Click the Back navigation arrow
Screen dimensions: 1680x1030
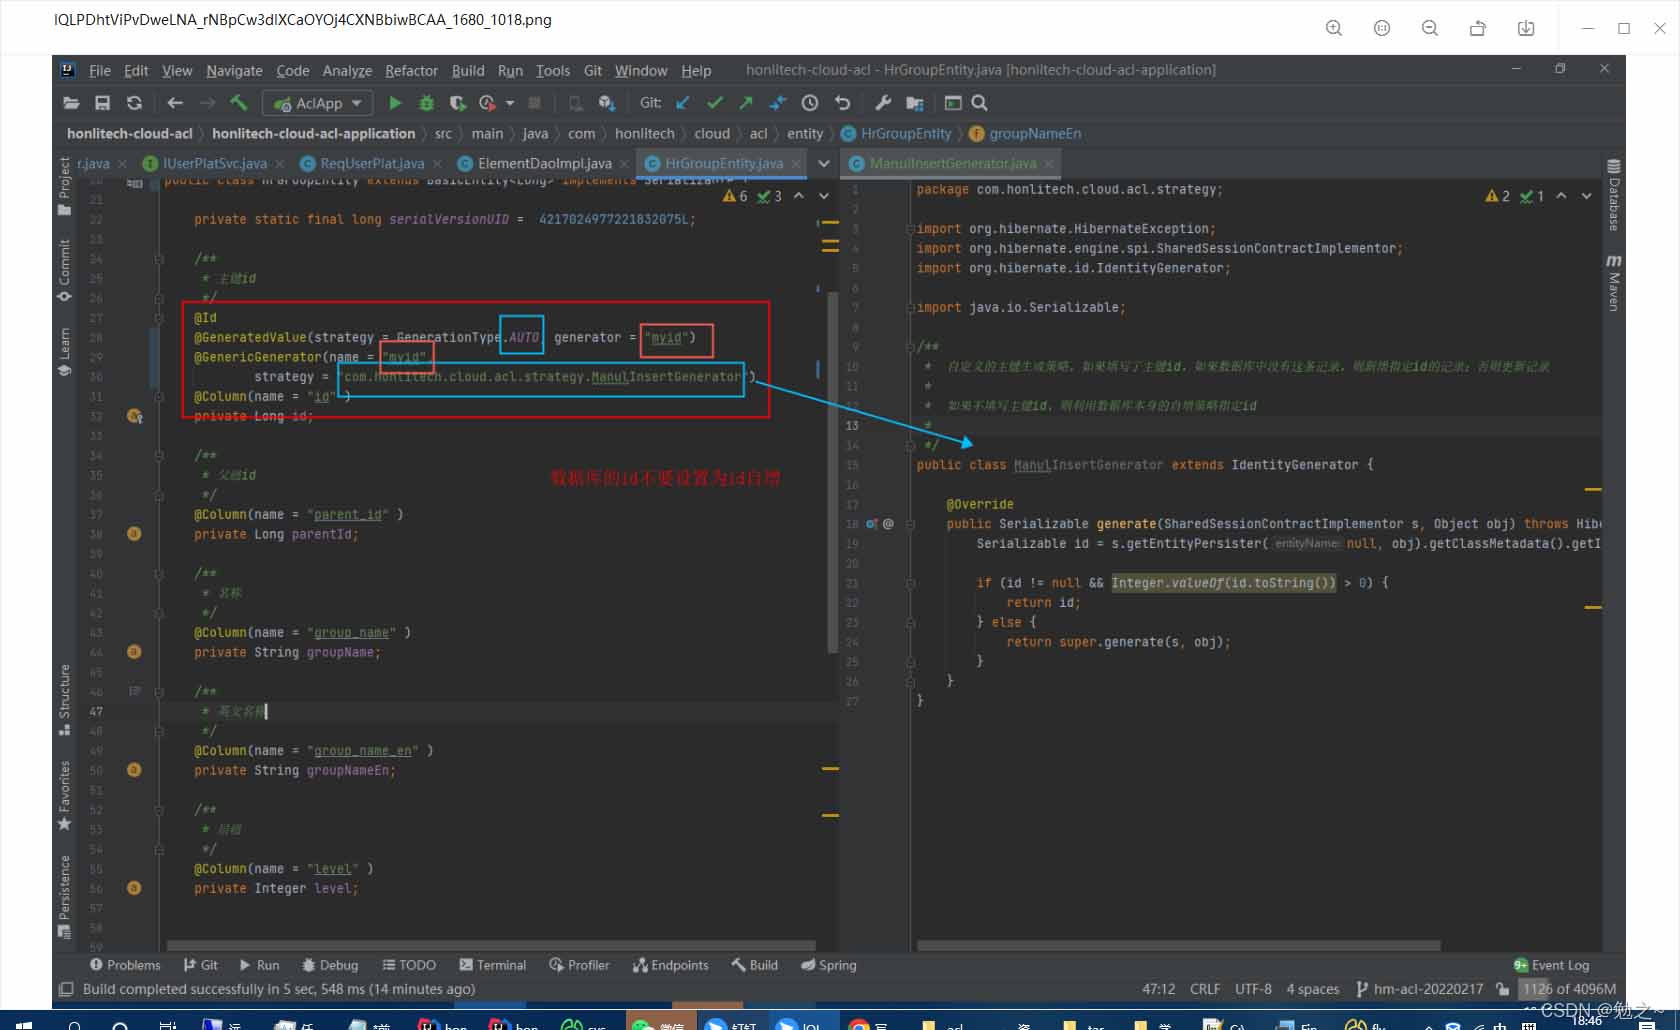(175, 103)
